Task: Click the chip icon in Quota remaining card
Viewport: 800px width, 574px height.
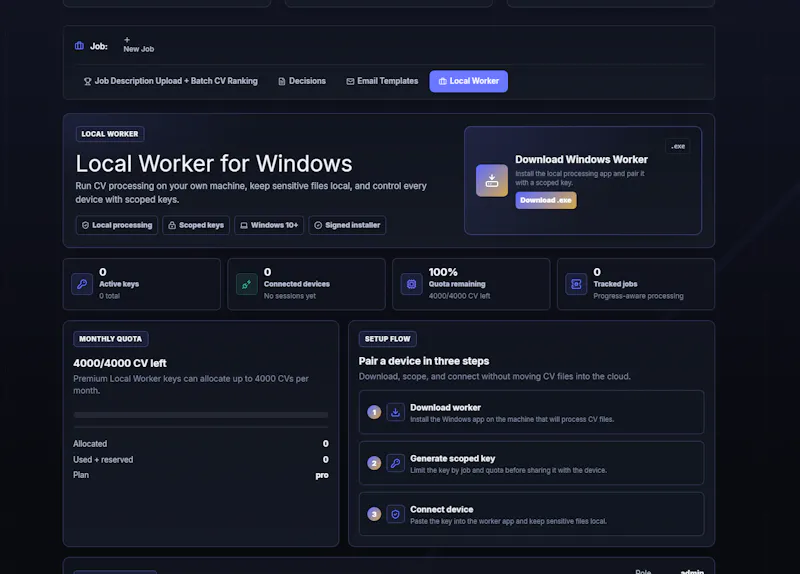Action: click(411, 284)
